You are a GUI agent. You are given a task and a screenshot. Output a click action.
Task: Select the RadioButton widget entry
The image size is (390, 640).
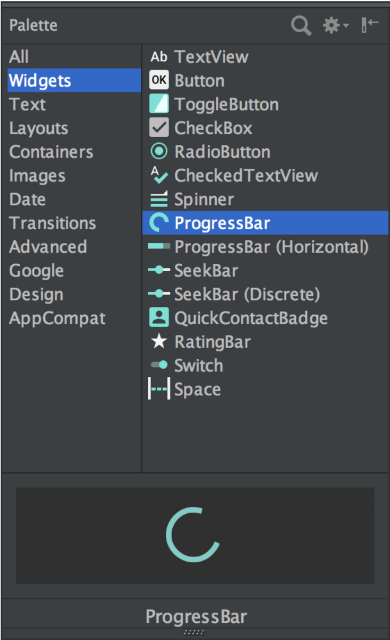coord(210,151)
